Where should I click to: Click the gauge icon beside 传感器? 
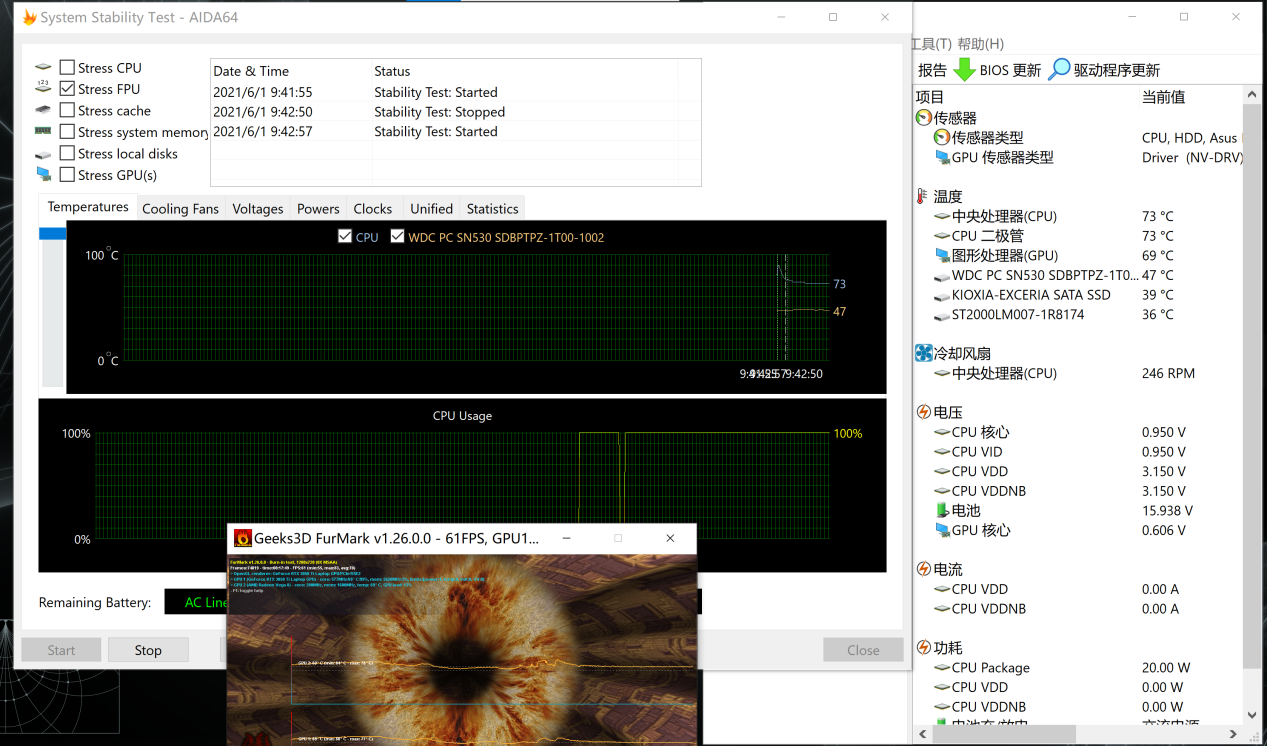(923, 118)
